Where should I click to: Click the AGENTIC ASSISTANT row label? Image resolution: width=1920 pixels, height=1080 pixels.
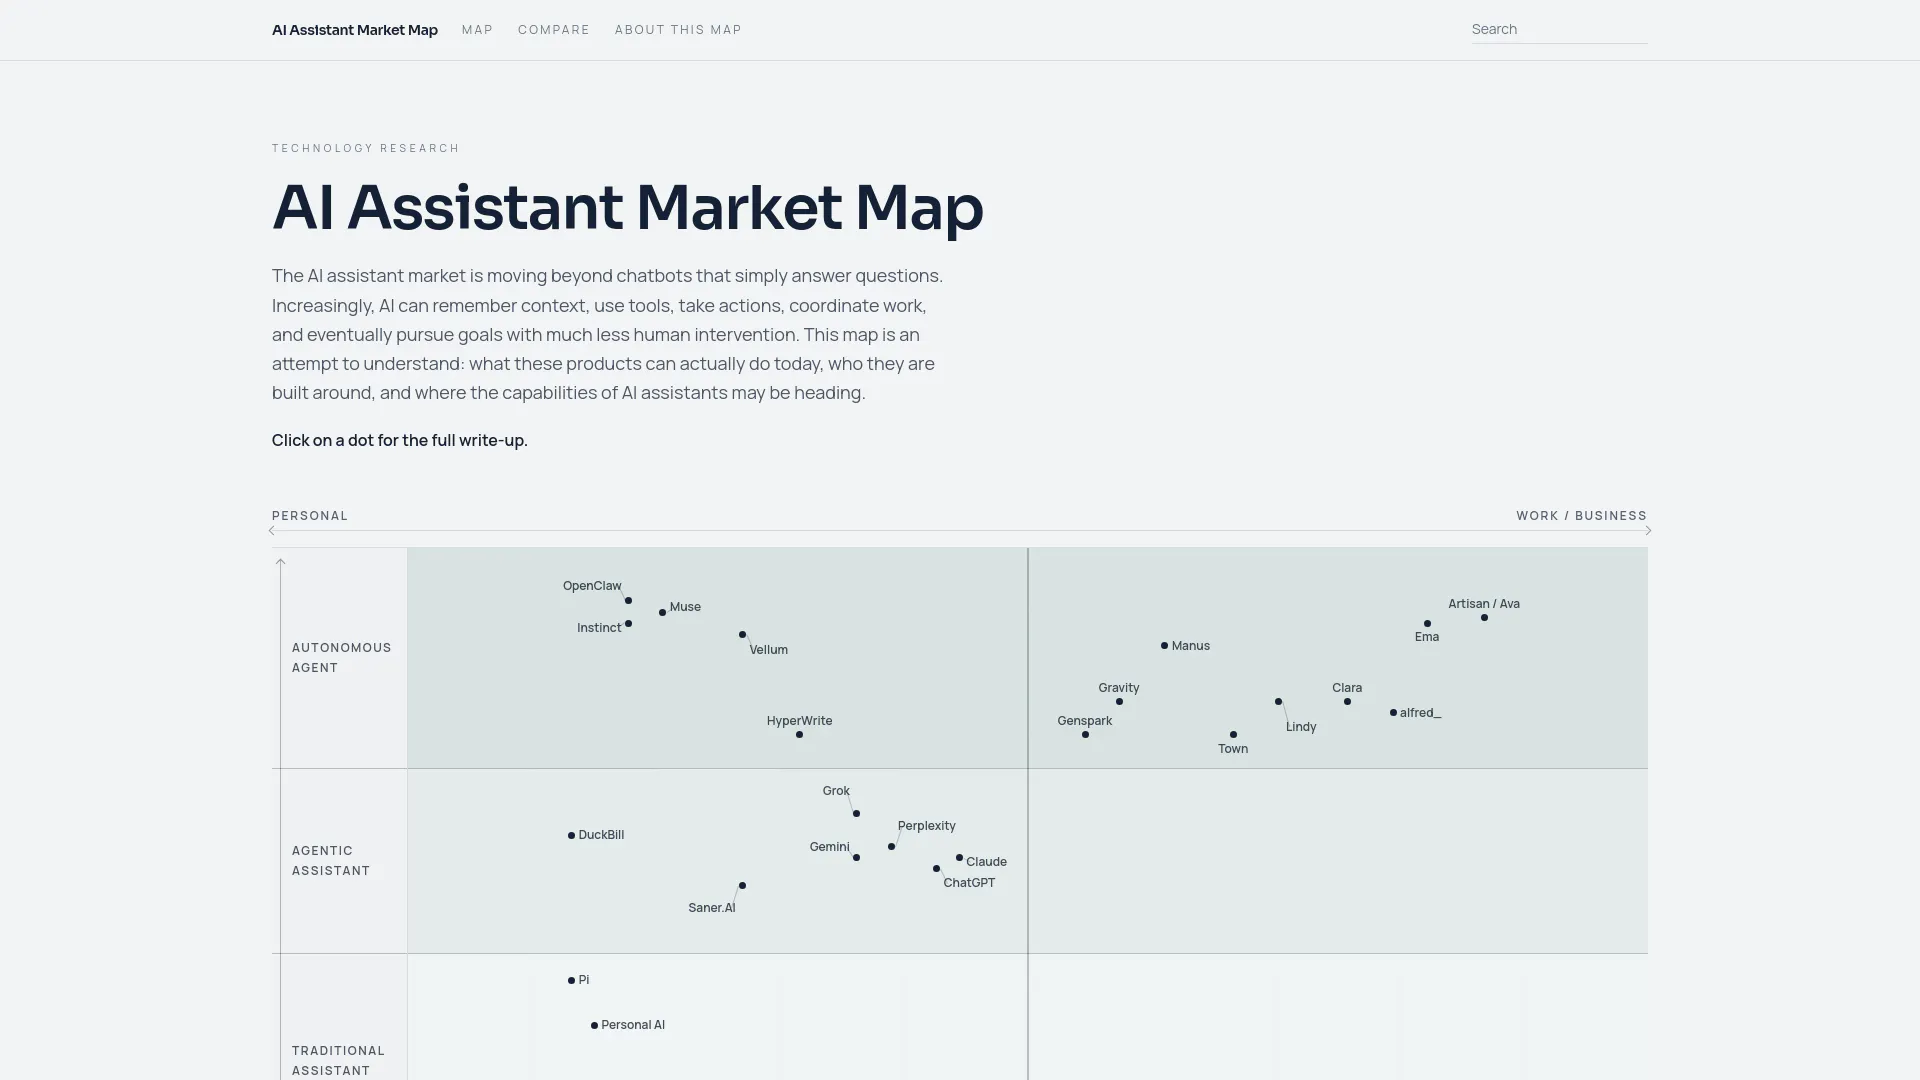click(x=331, y=861)
